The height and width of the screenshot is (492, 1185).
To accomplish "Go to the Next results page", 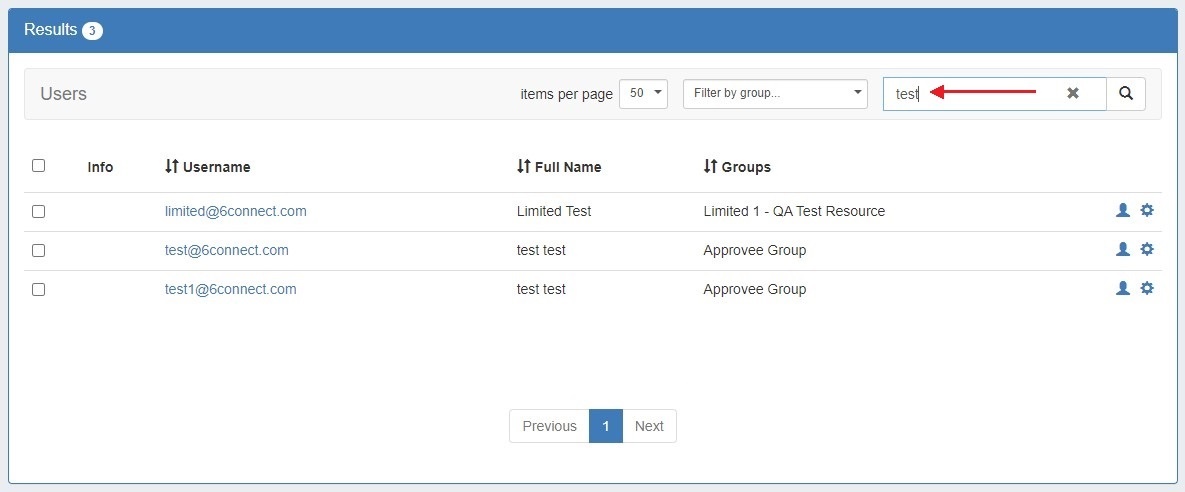I will 649,426.
